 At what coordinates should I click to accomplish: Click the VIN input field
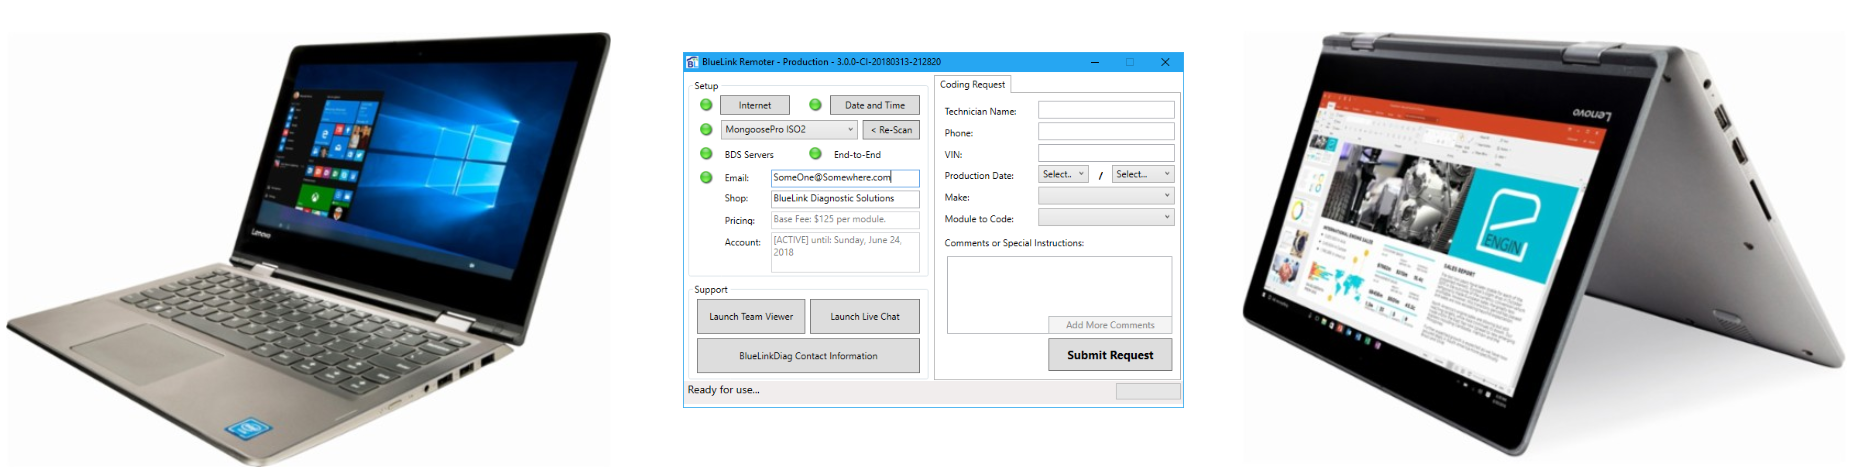pyautogui.click(x=1106, y=153)
